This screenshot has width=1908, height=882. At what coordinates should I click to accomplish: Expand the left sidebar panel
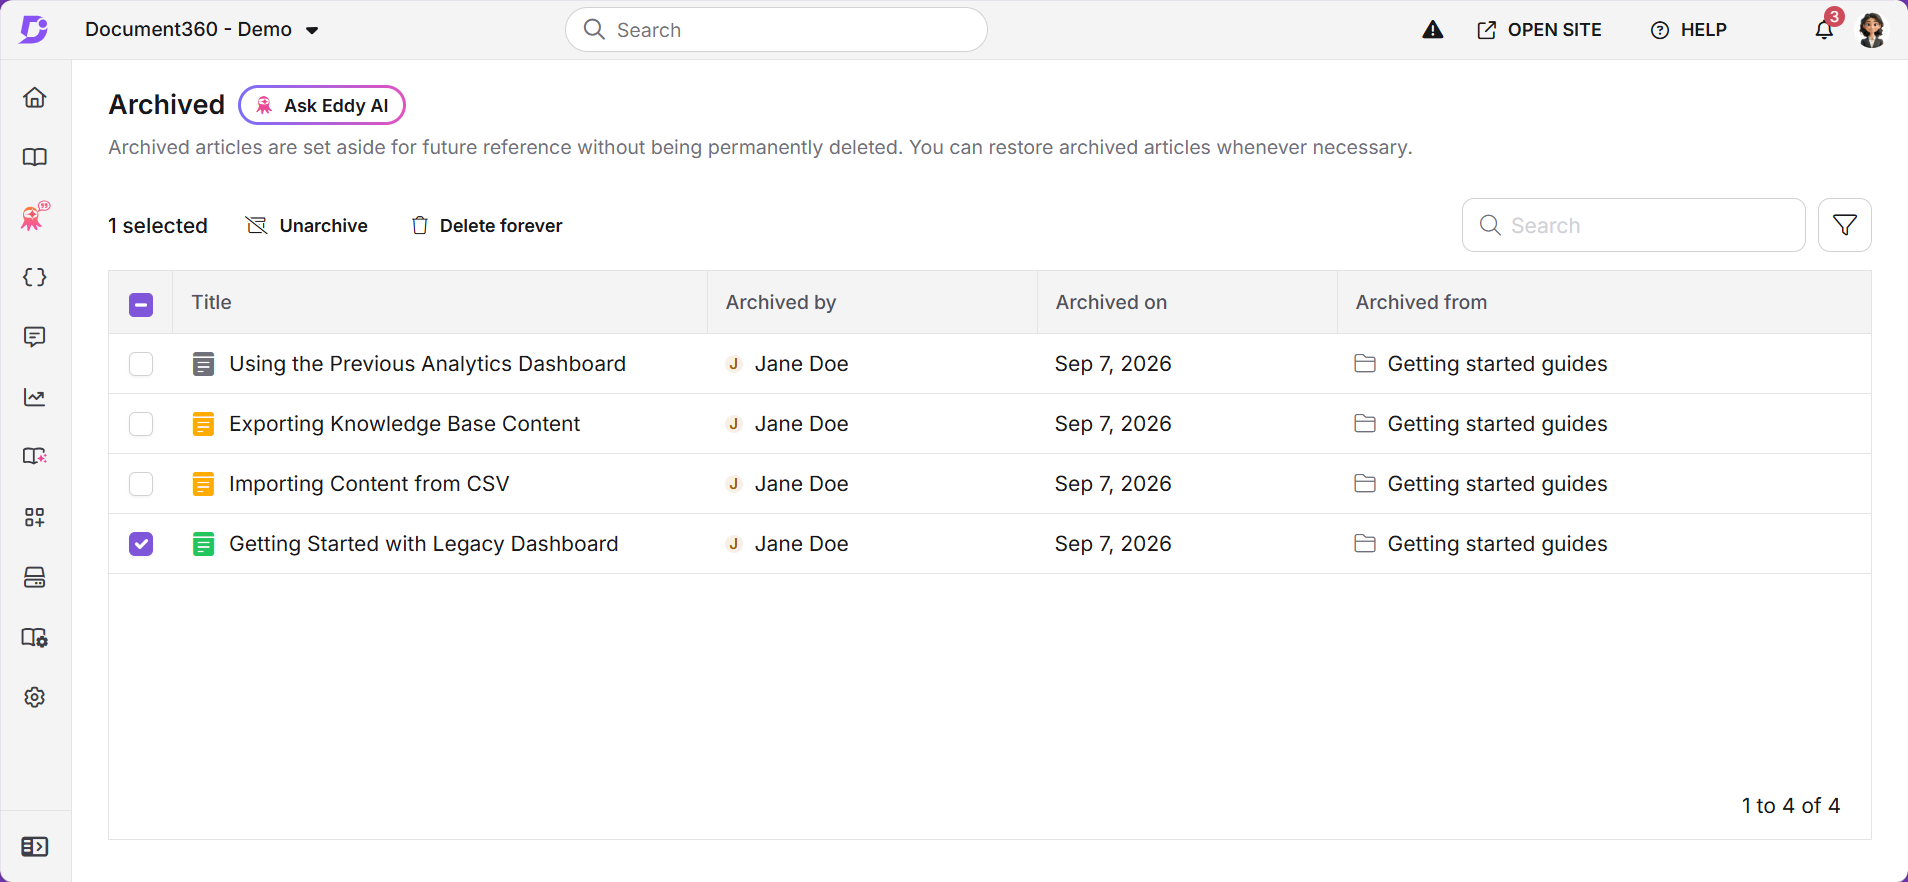click(x=35, y=847)
